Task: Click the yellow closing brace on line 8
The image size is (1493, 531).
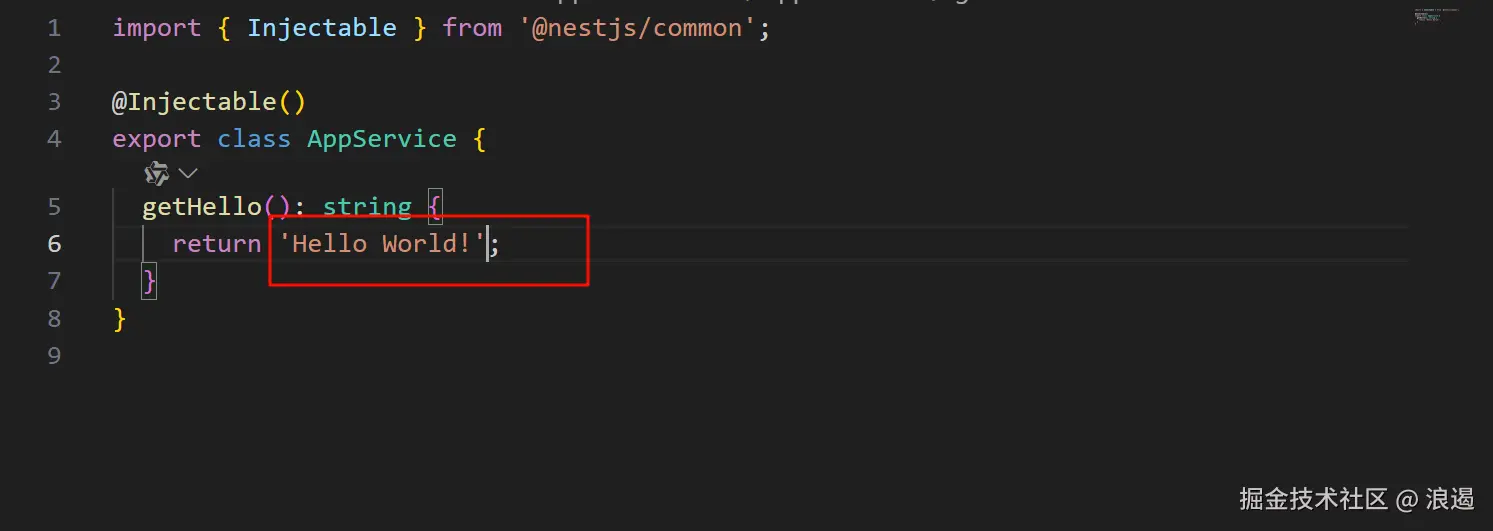Action: point(120,319)
